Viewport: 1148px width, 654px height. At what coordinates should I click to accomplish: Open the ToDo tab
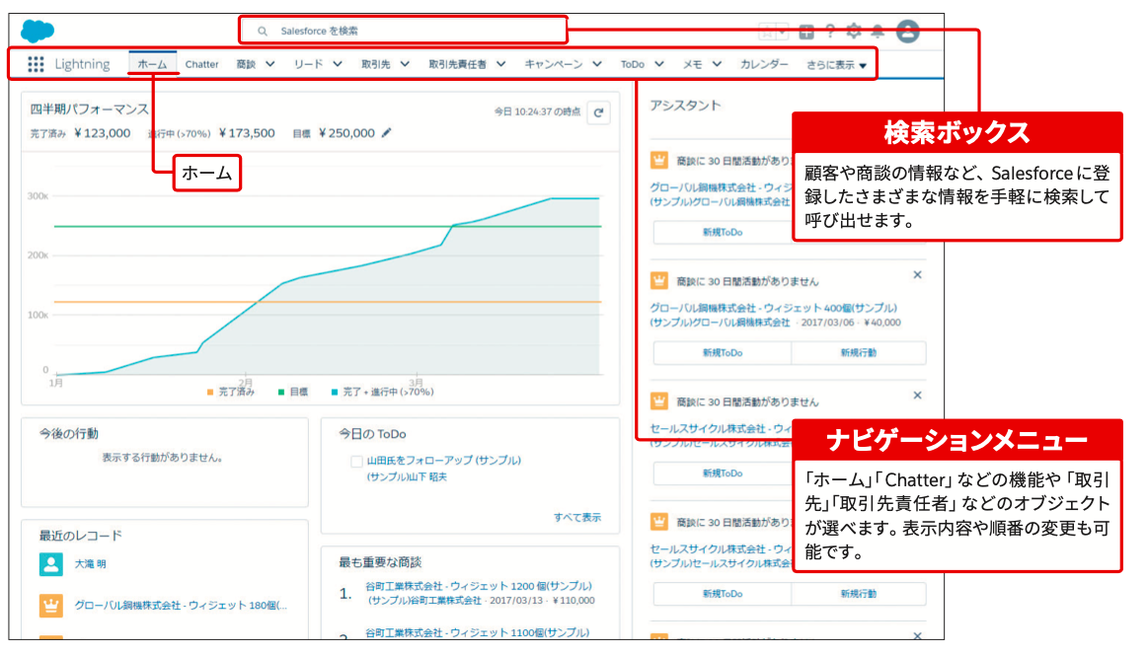click(x=633, y=64)
